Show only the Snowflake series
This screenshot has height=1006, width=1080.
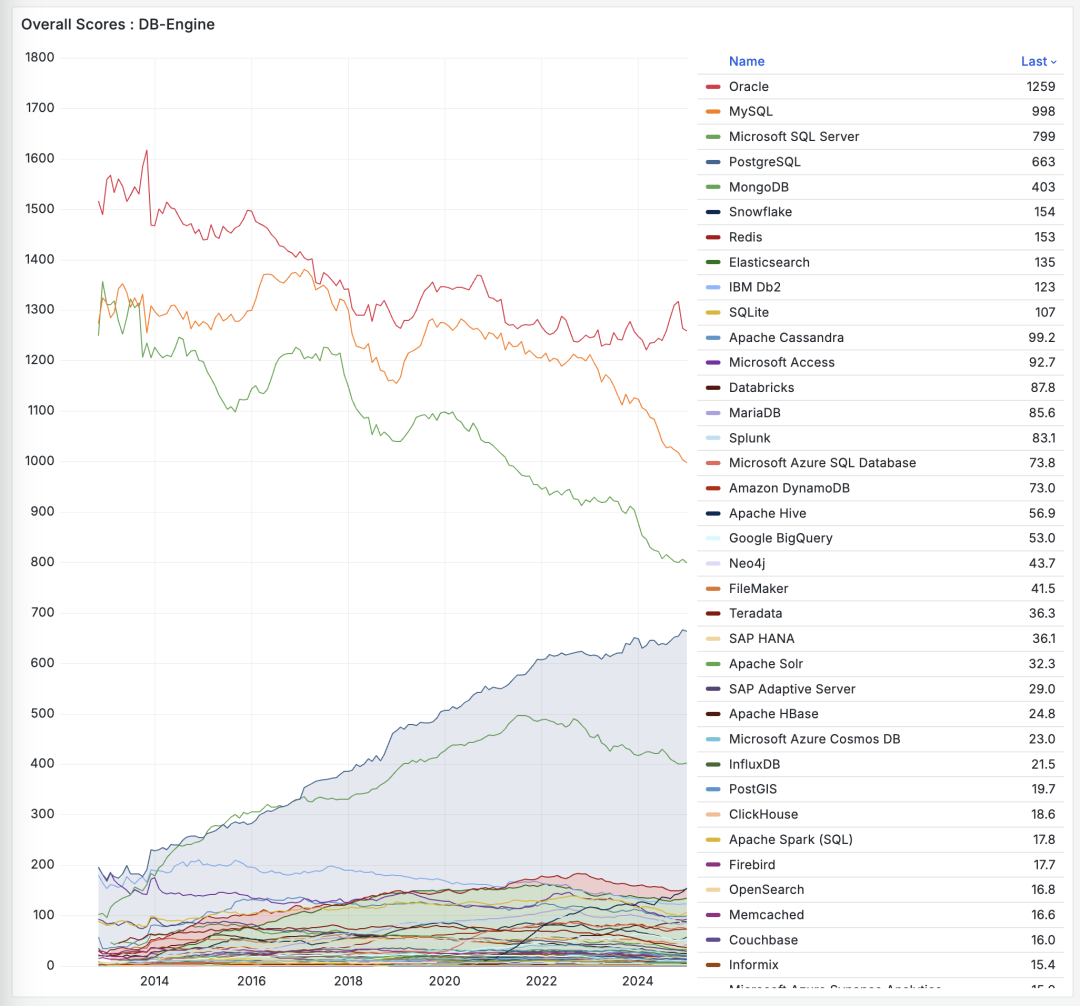point(760,212)
